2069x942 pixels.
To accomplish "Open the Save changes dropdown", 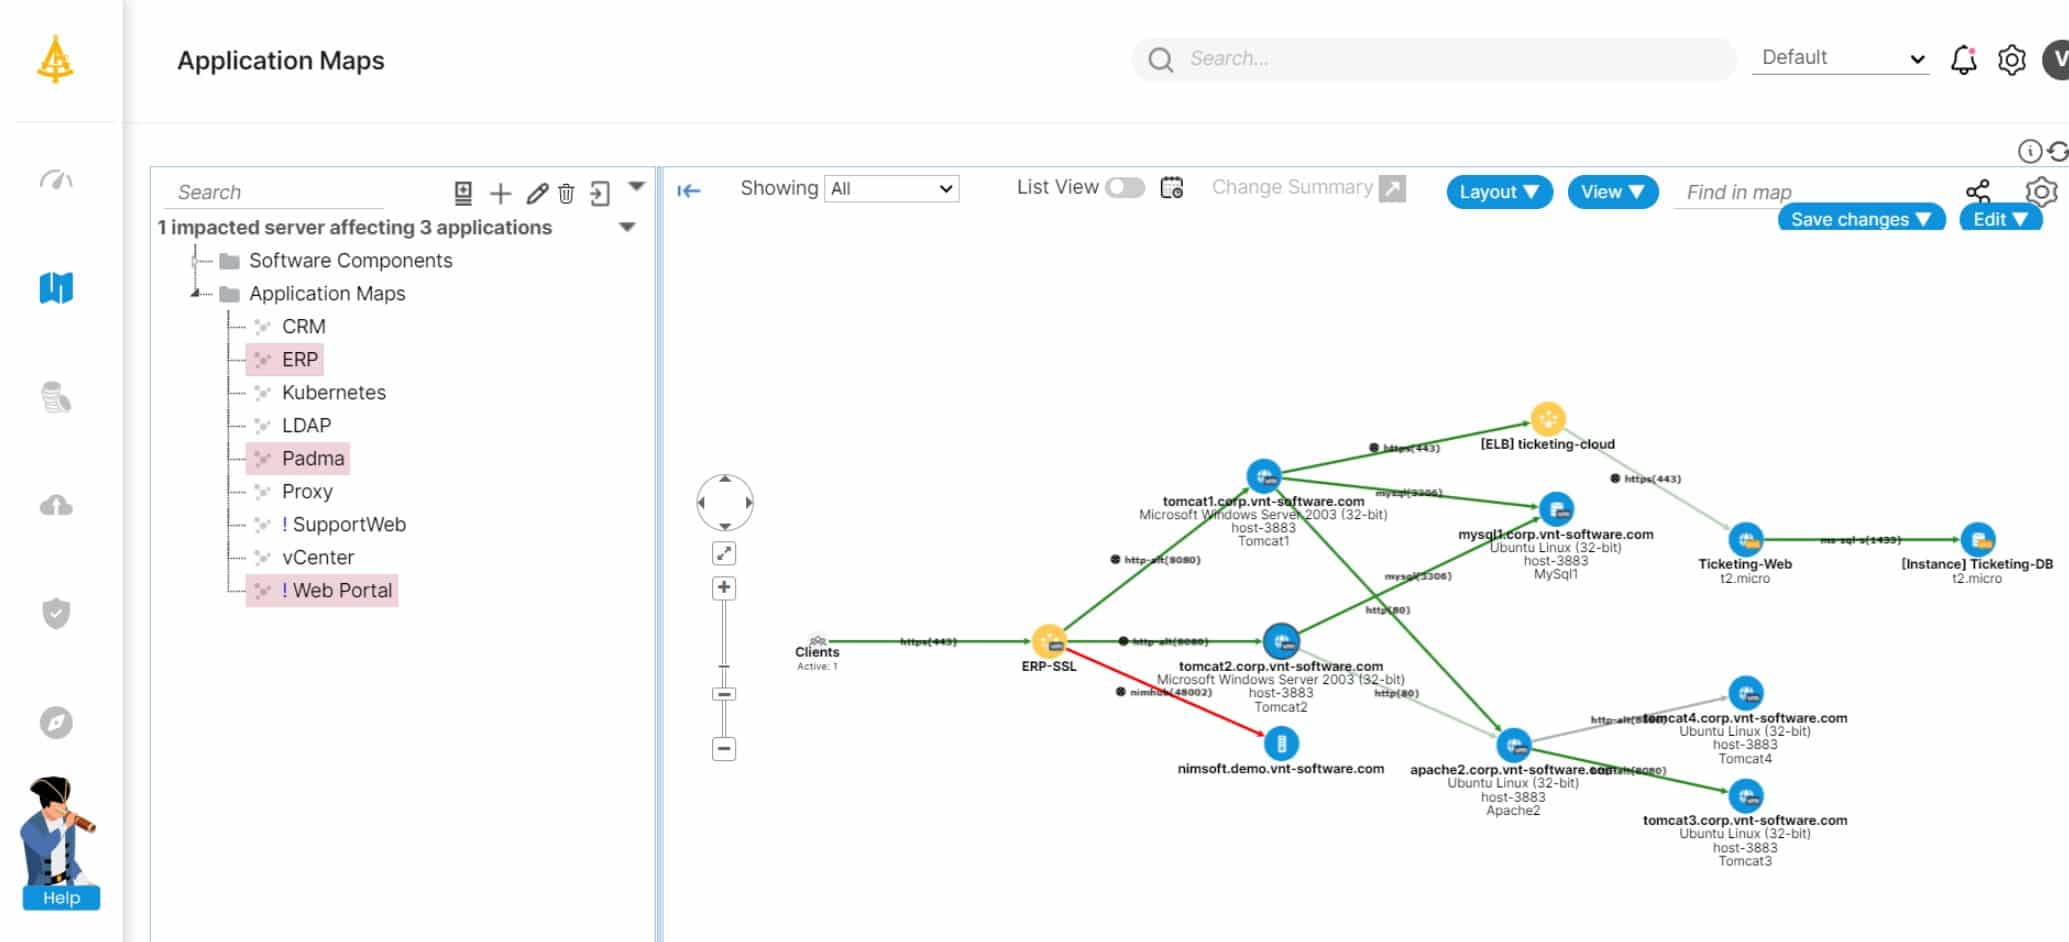I will 1861,218.
